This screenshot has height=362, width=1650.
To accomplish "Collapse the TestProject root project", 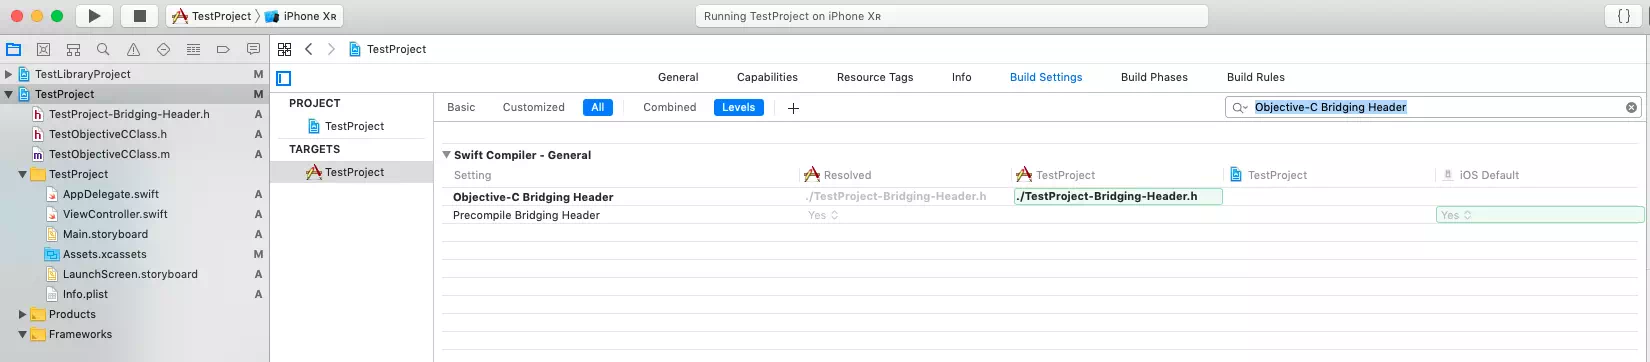I will 9,94.
